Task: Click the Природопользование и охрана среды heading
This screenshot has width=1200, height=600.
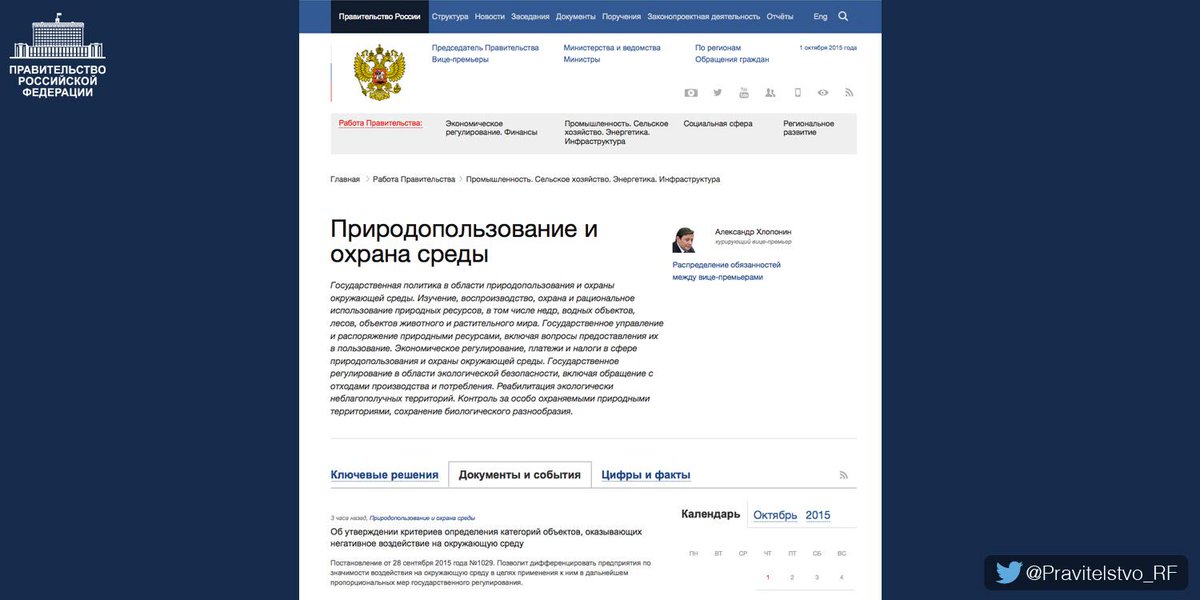Action: point(464,241)
